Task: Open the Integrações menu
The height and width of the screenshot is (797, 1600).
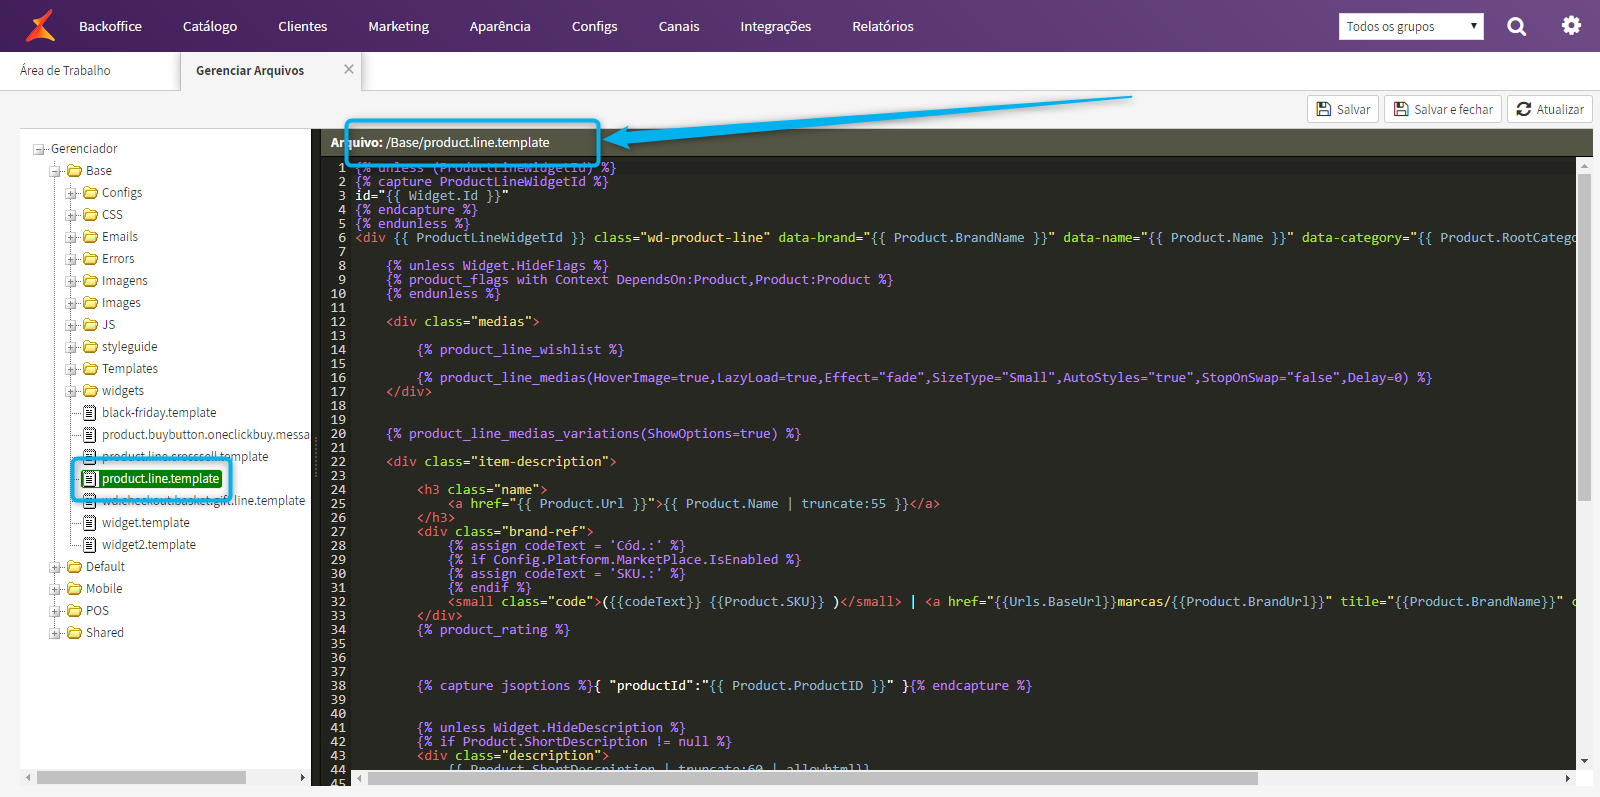Action: pyautogui.click(x=775, y=26)
